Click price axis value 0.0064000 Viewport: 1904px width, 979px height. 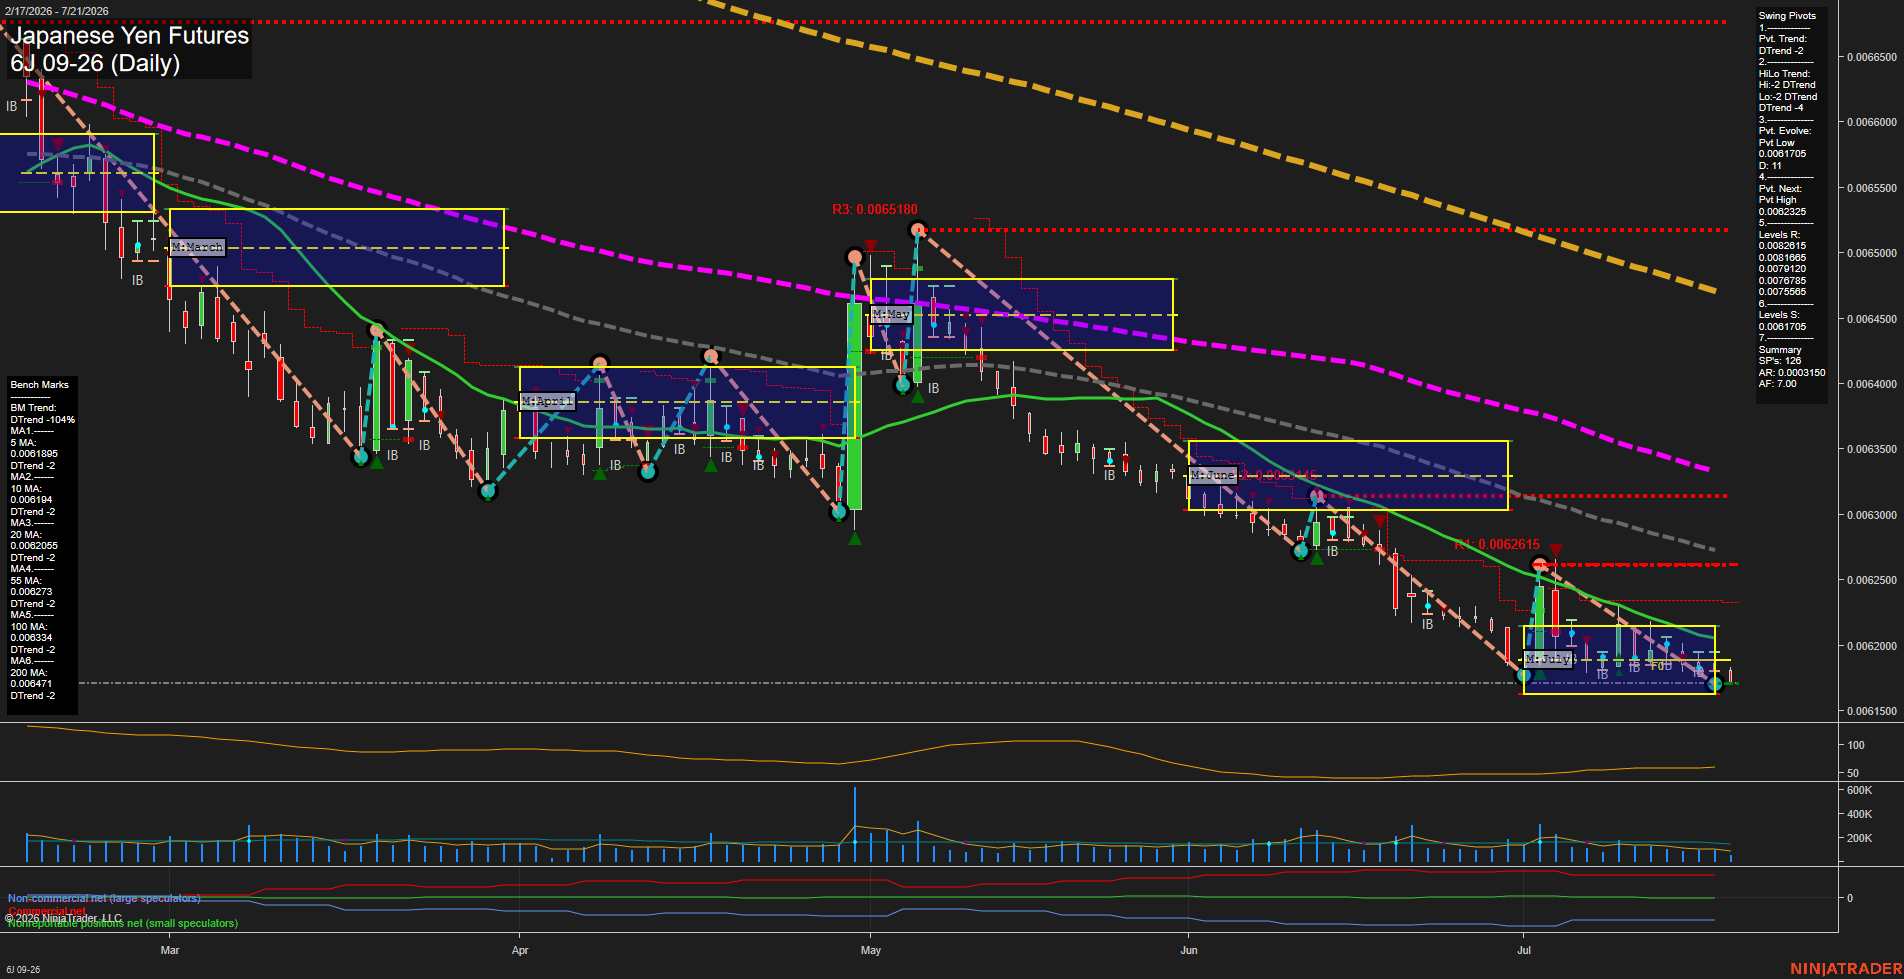coord(1871,384)
